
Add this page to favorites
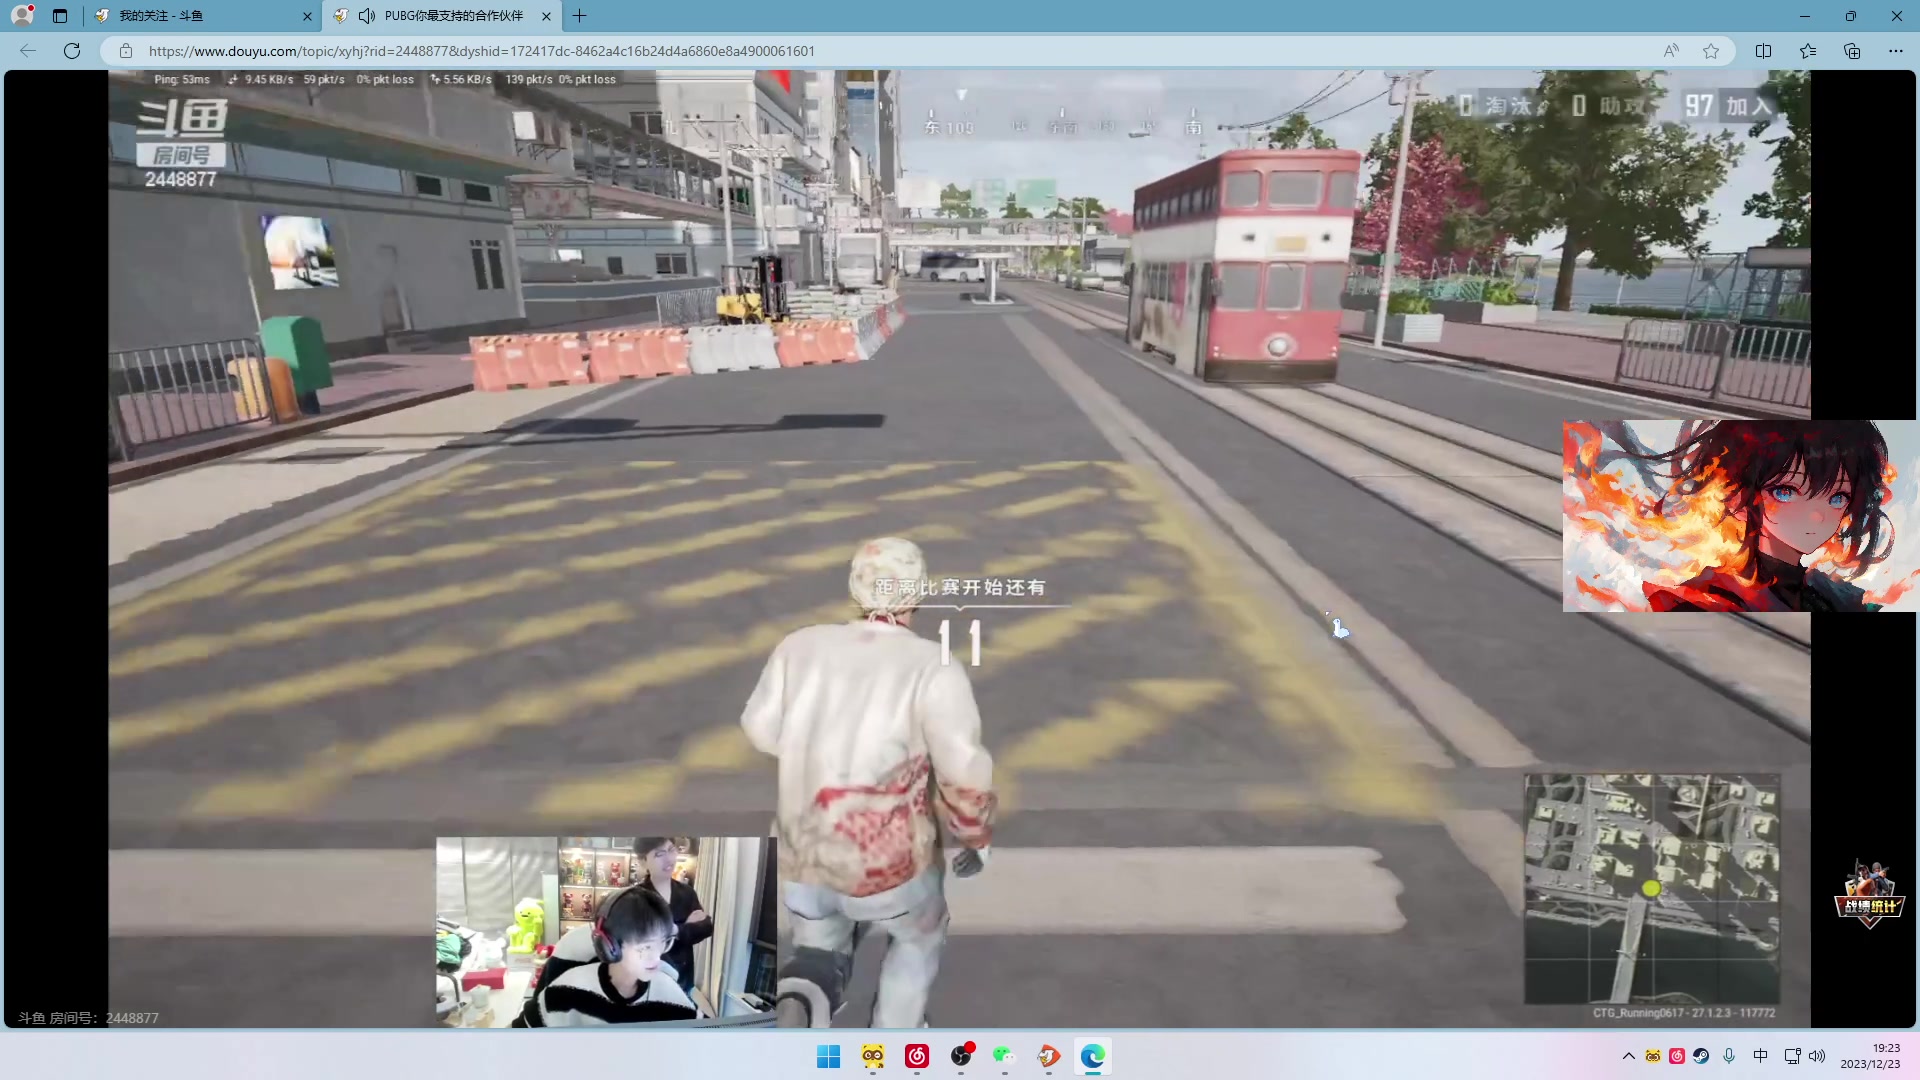click(1711, 51)
